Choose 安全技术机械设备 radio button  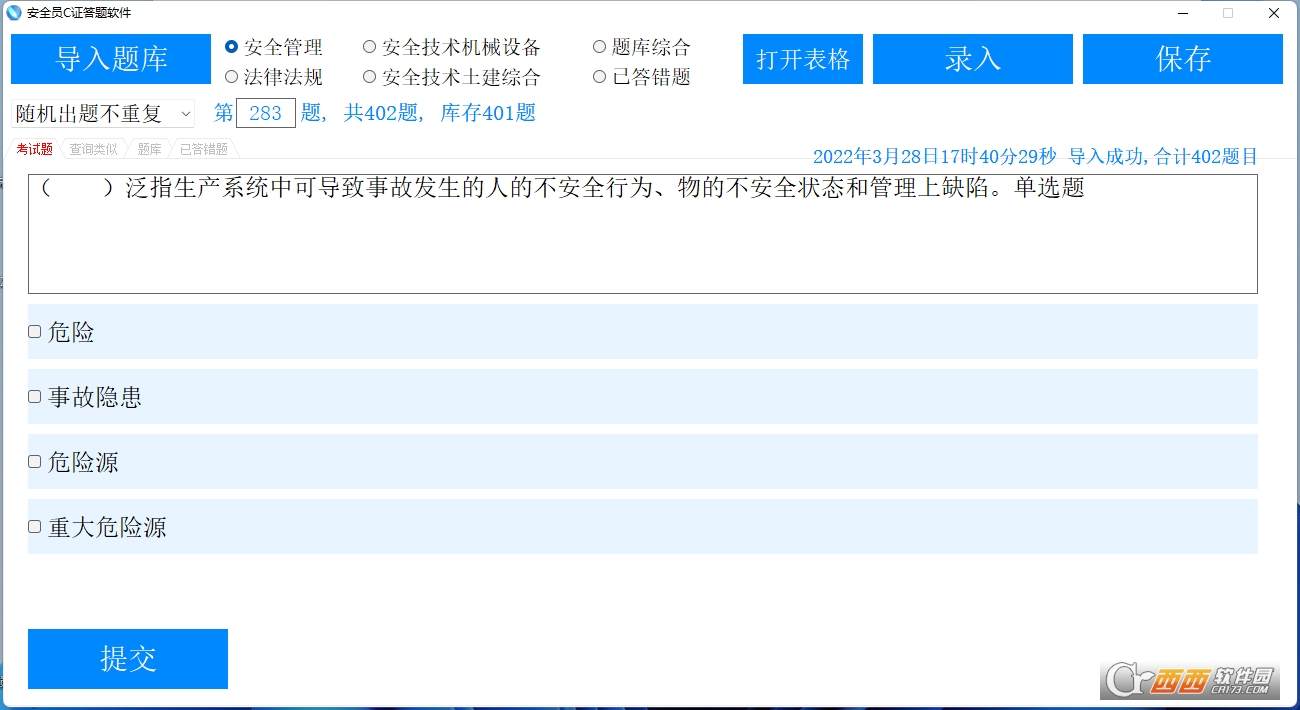point(370,47)
